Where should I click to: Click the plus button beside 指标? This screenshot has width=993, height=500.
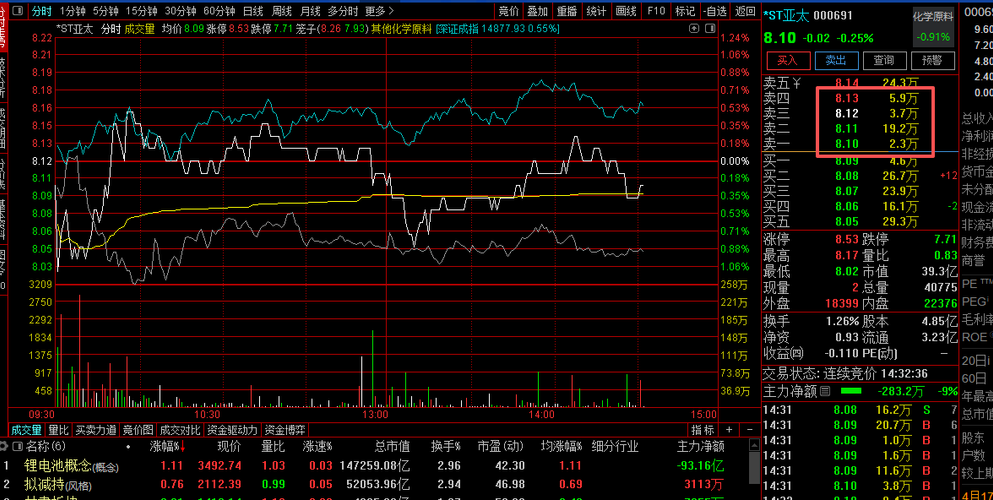729,430
